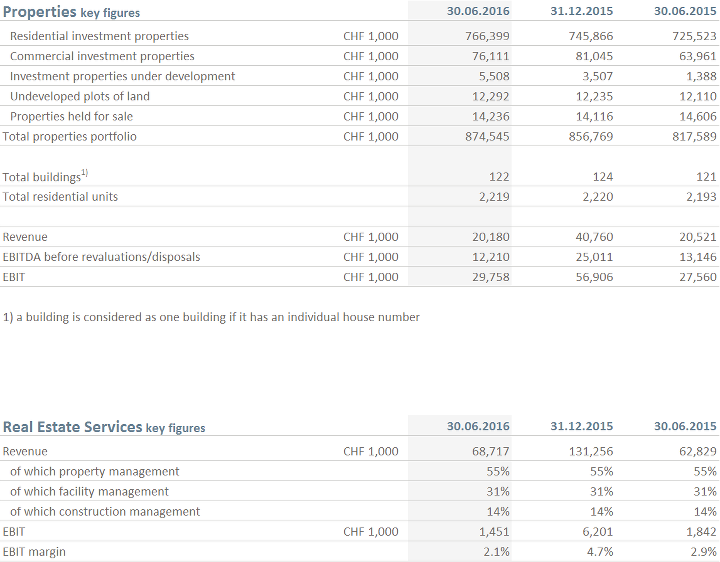Click the Commercial investment properties label
Viewport: 720px width, 562px height.
coord(102,56)
